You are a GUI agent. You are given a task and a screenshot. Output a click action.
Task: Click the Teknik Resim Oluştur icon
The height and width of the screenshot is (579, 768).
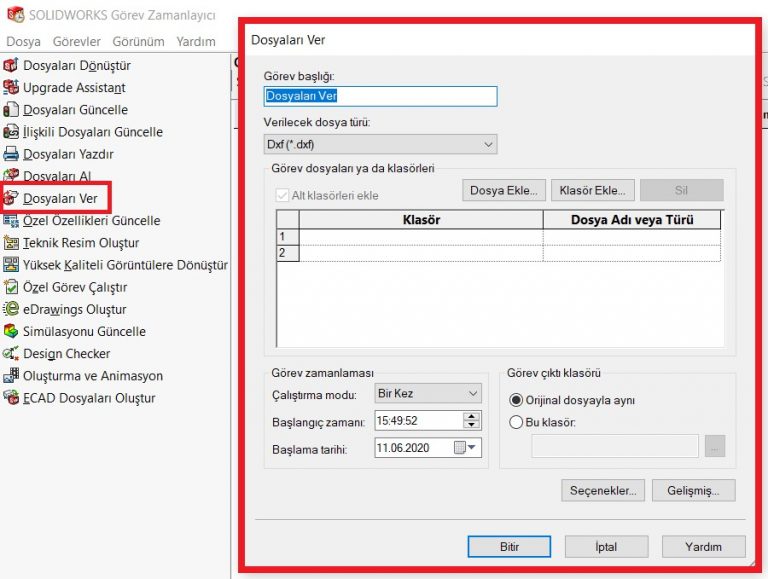pyautogui.click(x=11, y=243)
